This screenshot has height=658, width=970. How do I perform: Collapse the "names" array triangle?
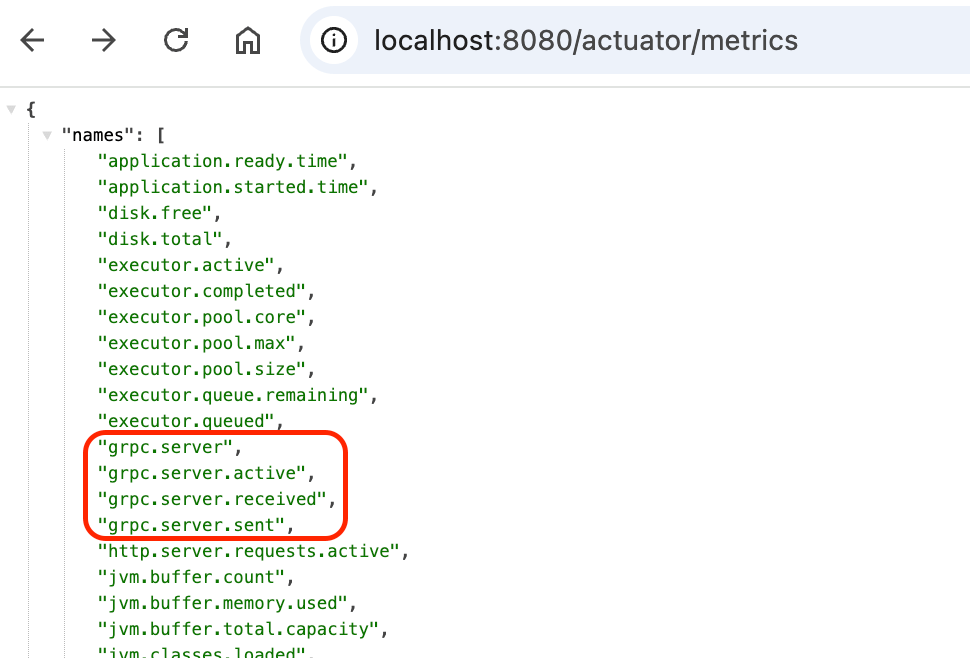click(x=46, y=135)
